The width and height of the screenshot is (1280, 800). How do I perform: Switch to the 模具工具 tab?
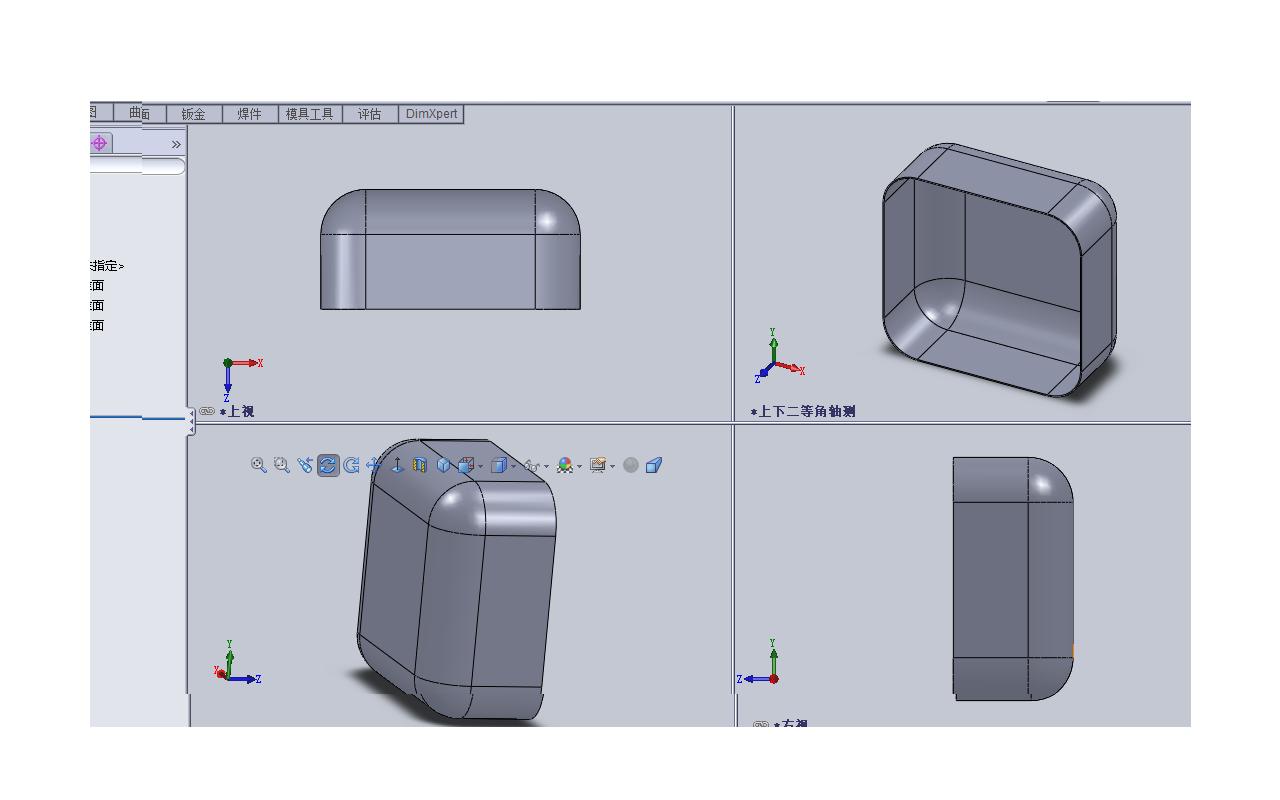[x=310, y=114]
